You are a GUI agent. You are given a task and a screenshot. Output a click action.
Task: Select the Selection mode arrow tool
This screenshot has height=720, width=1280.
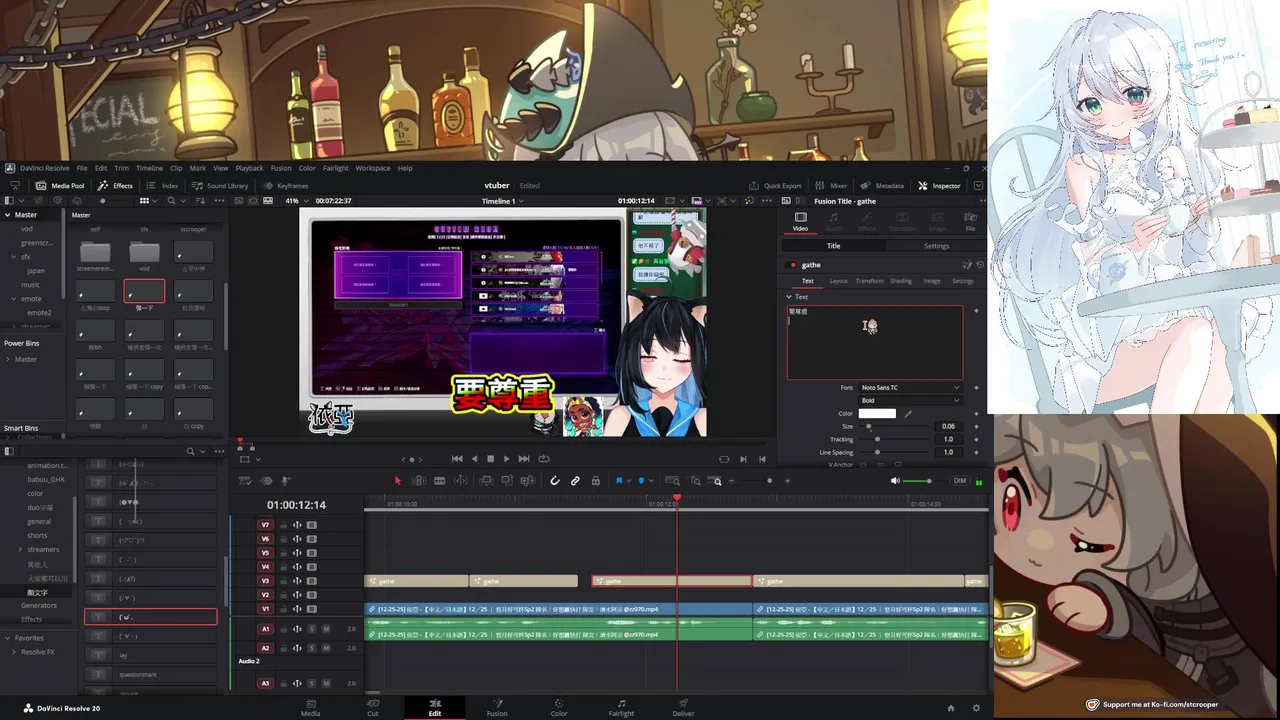point(397,481)
